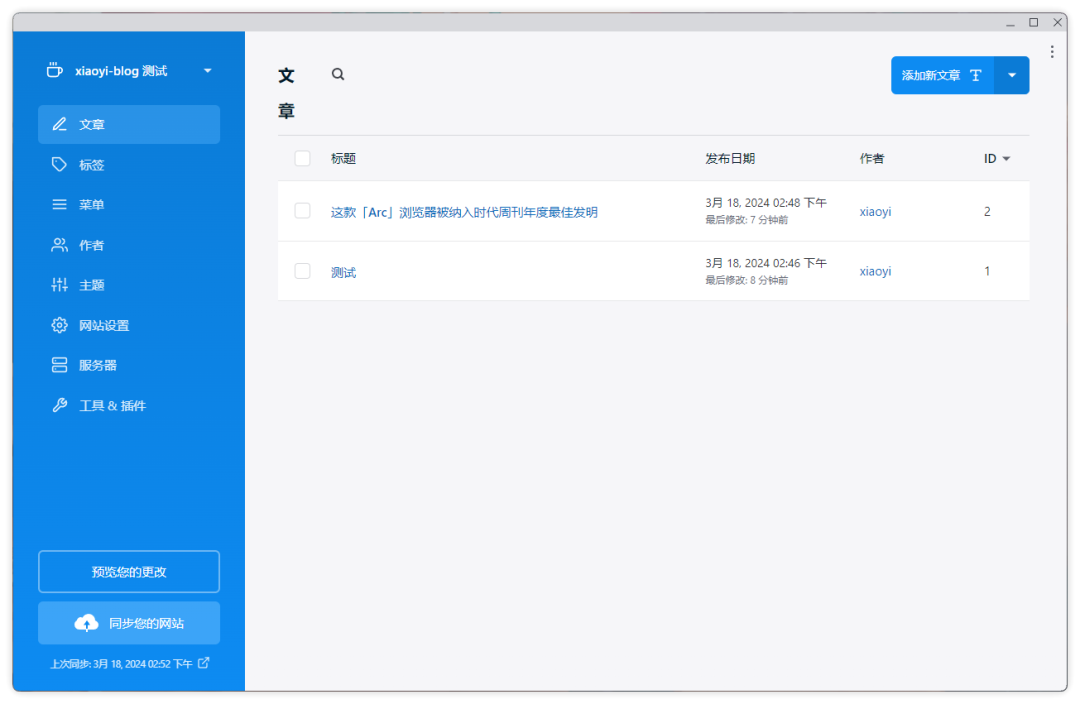Open the three-dot menu at top right

(1052, 51)
